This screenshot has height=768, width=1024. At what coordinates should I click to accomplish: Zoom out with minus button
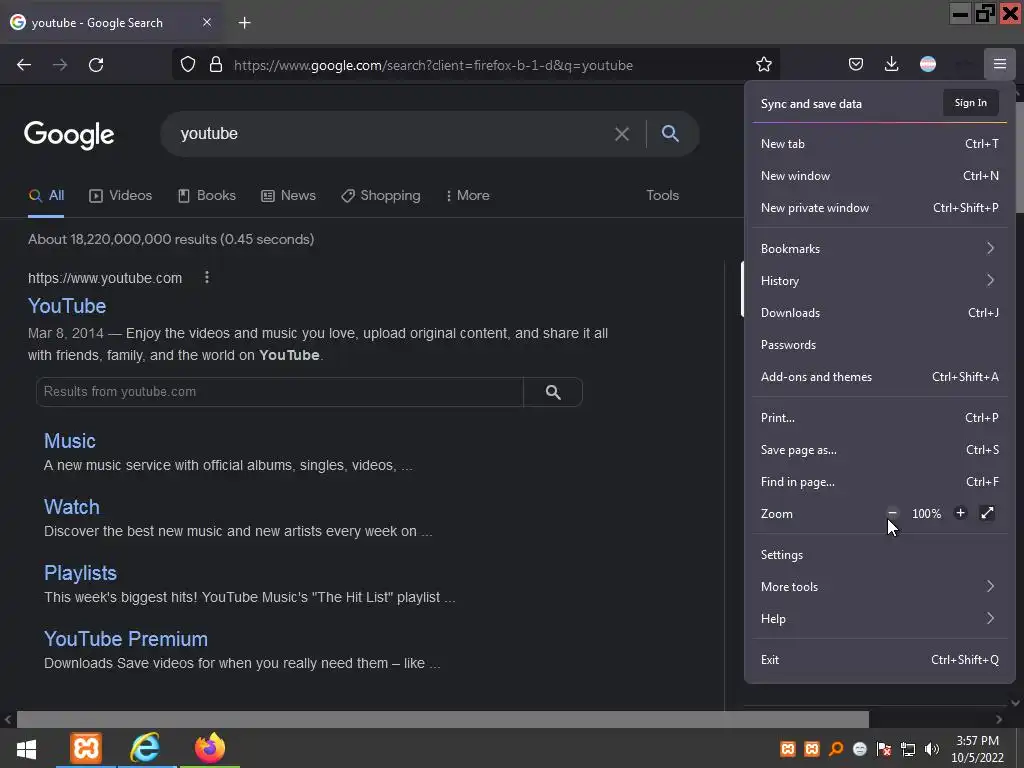[x=892, y=513]
